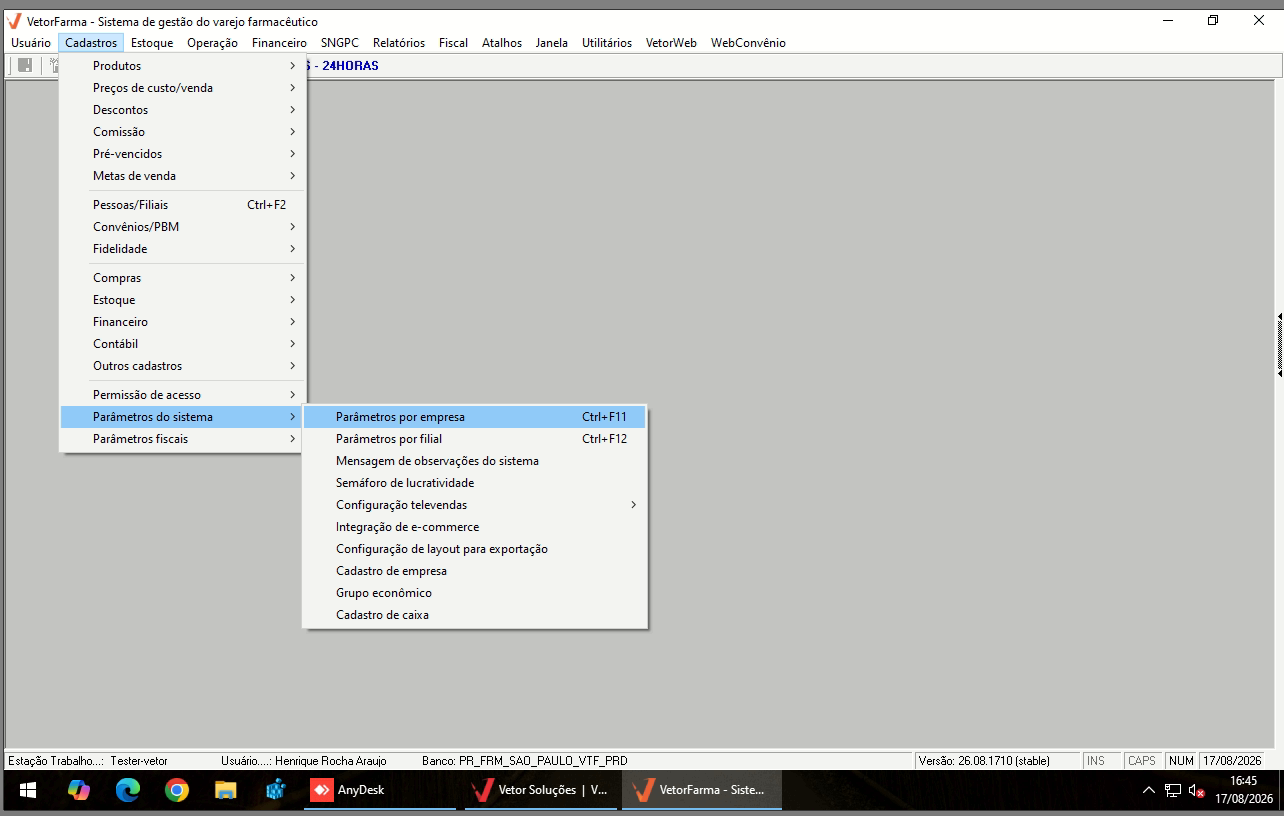Expand the Pré-vencidos submenu
This screenshot has height=816, width=1284.
184,154
